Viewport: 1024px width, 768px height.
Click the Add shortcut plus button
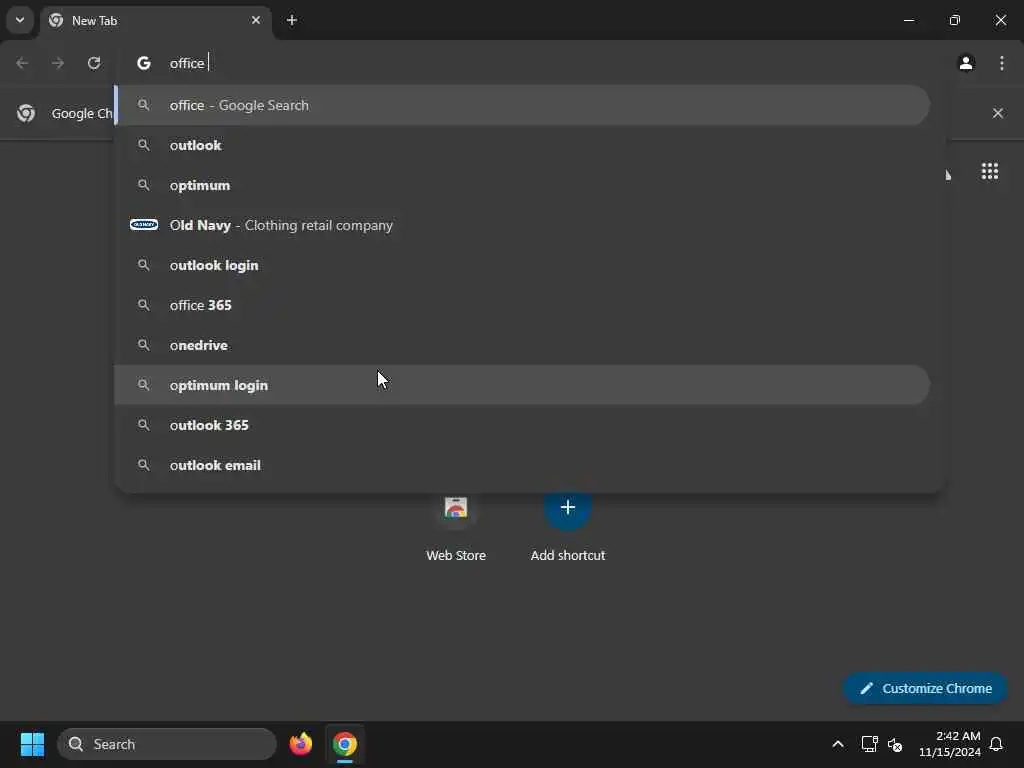568,507
